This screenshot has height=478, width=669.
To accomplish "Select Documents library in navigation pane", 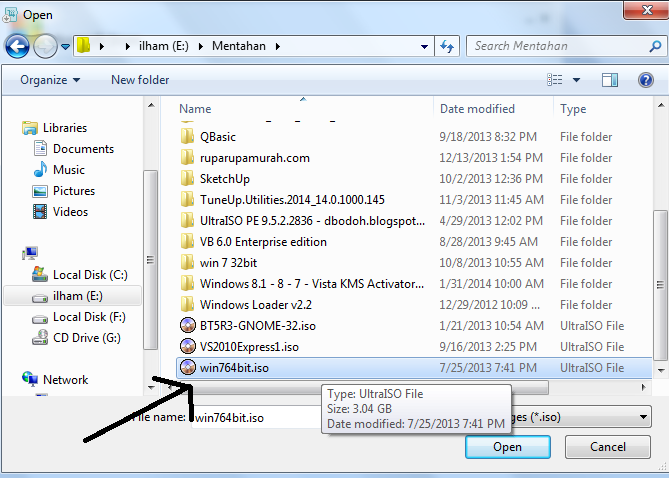I will pos(73,149).
